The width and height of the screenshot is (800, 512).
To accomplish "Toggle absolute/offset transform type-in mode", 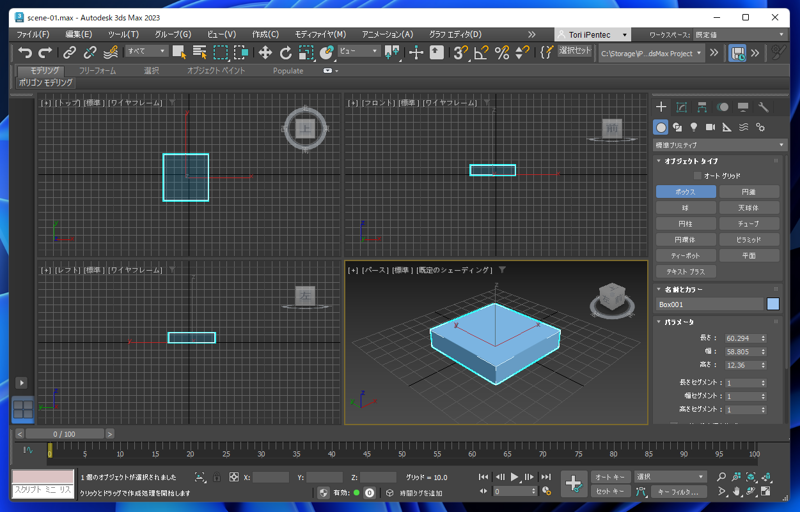I will 234,477.
